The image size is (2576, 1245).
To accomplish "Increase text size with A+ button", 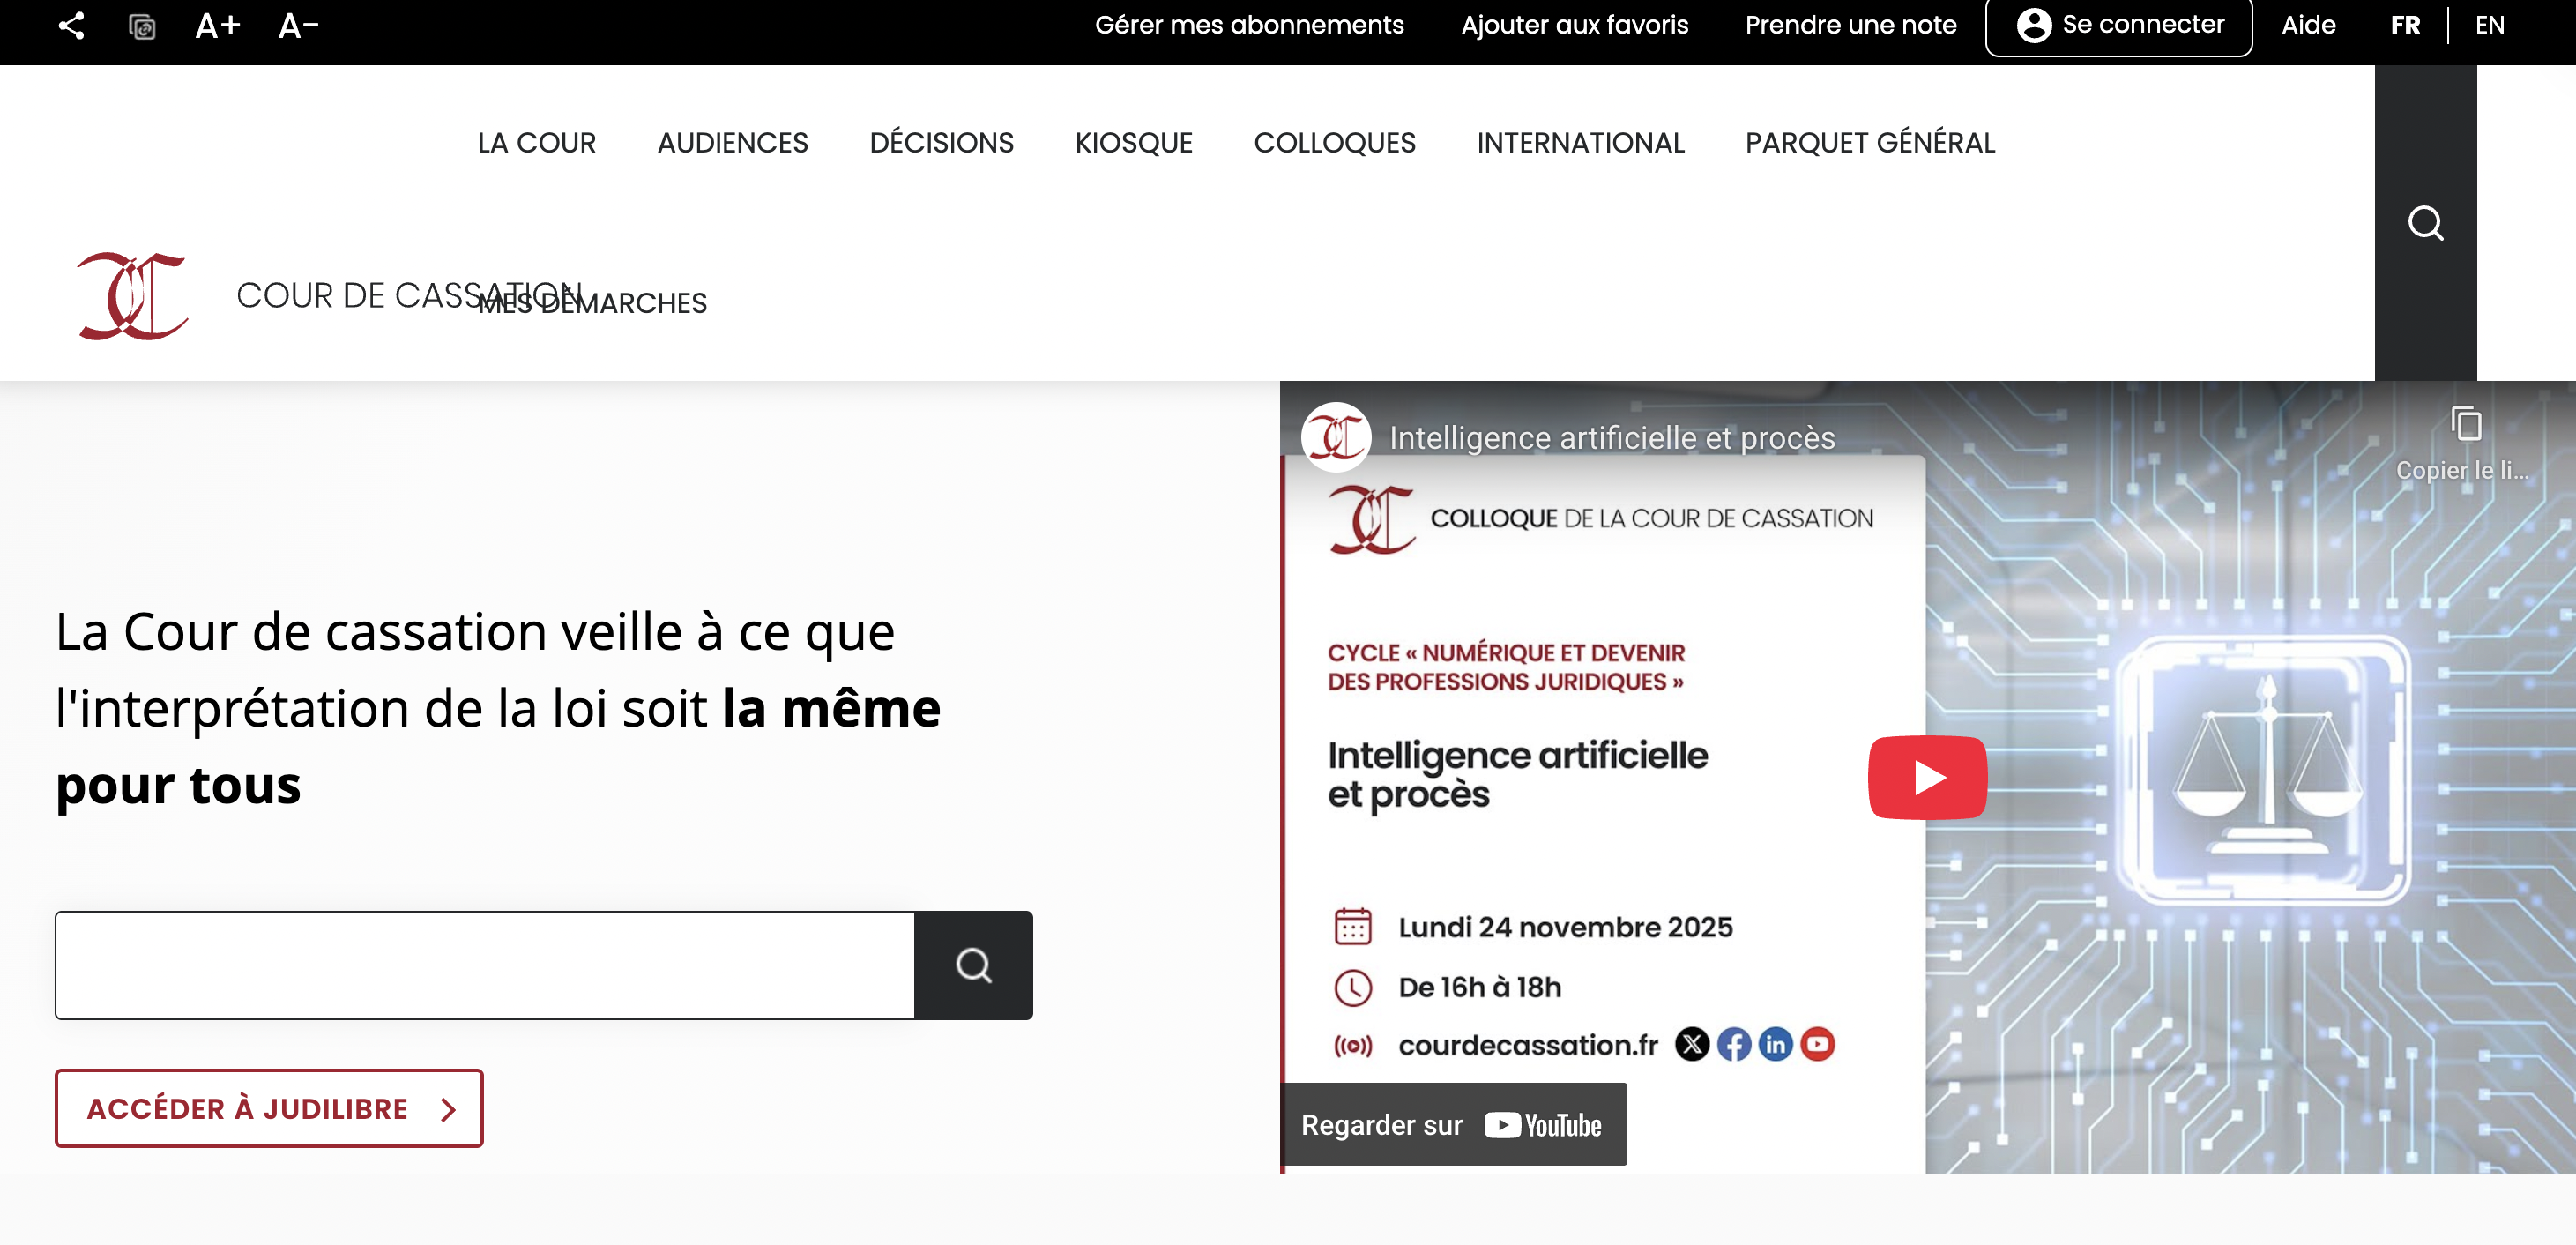I will coord(217,26).
